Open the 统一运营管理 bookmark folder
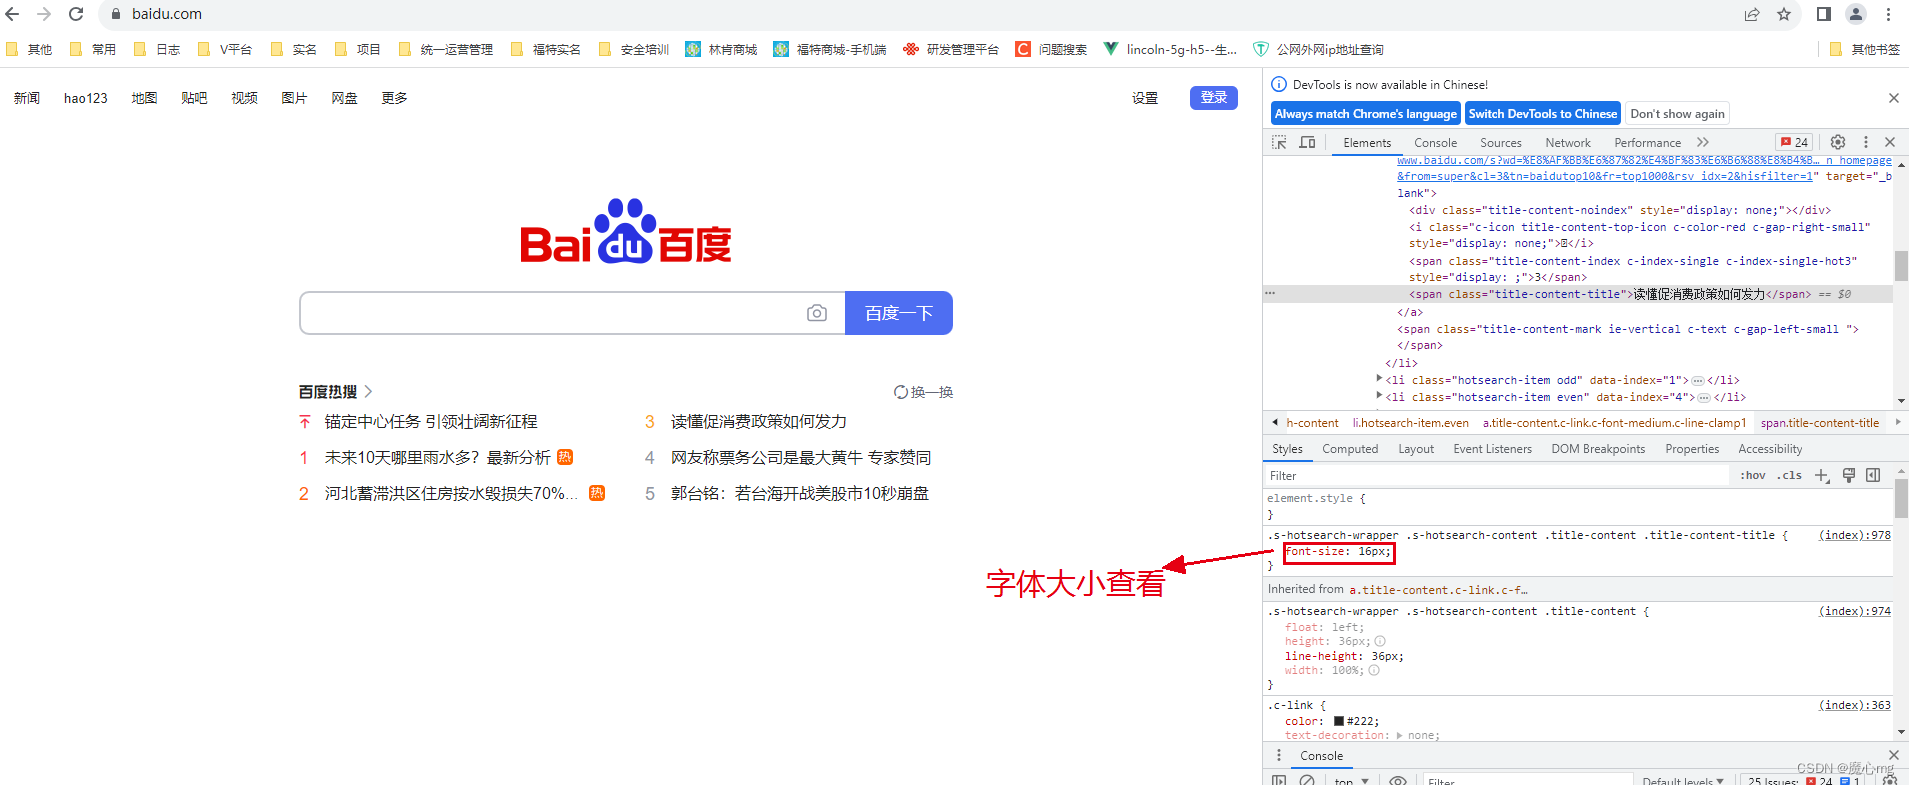The image size is (1909, 785). [x=446, y=49]
